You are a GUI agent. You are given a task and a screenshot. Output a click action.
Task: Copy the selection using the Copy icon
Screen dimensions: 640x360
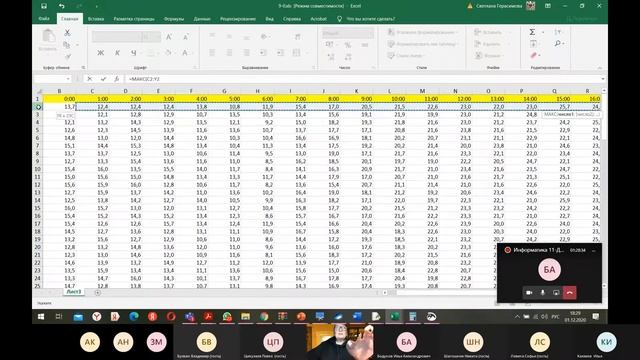pyautogui.click(x=67, y=44)
